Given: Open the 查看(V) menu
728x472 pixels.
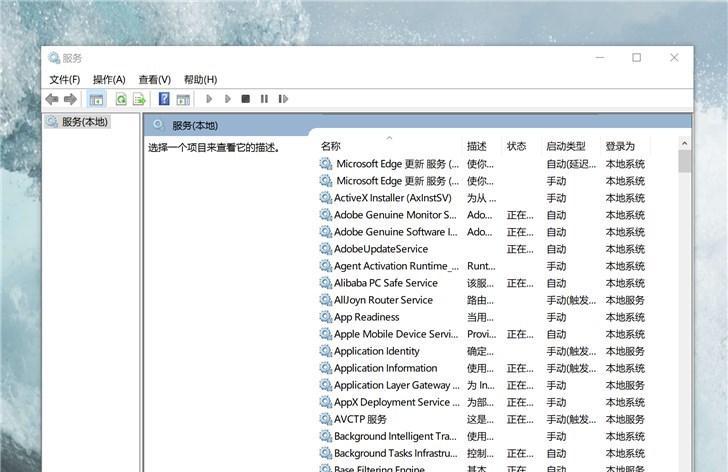Looking at the screenshot, I should pos(155,80).
